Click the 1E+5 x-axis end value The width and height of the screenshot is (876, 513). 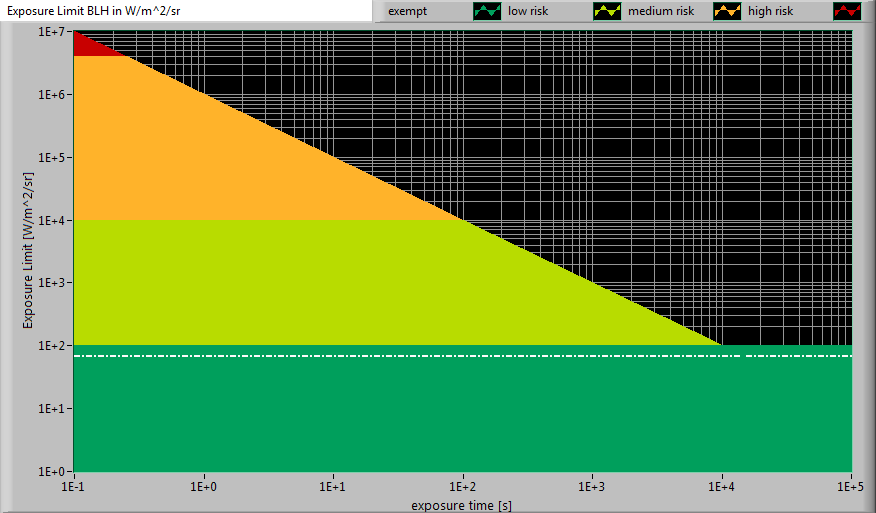(851, 486)
